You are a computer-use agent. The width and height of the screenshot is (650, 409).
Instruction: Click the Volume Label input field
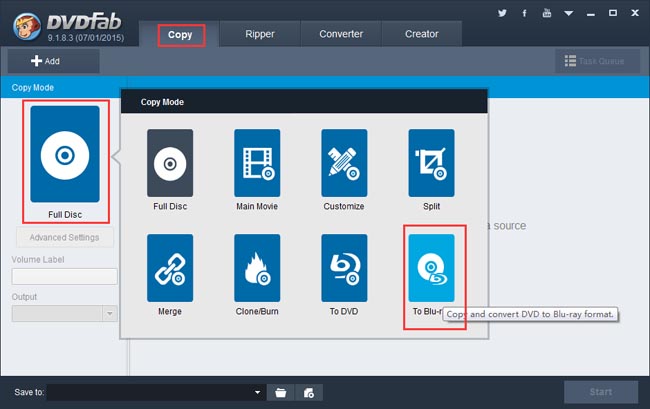tap(65, 276)
